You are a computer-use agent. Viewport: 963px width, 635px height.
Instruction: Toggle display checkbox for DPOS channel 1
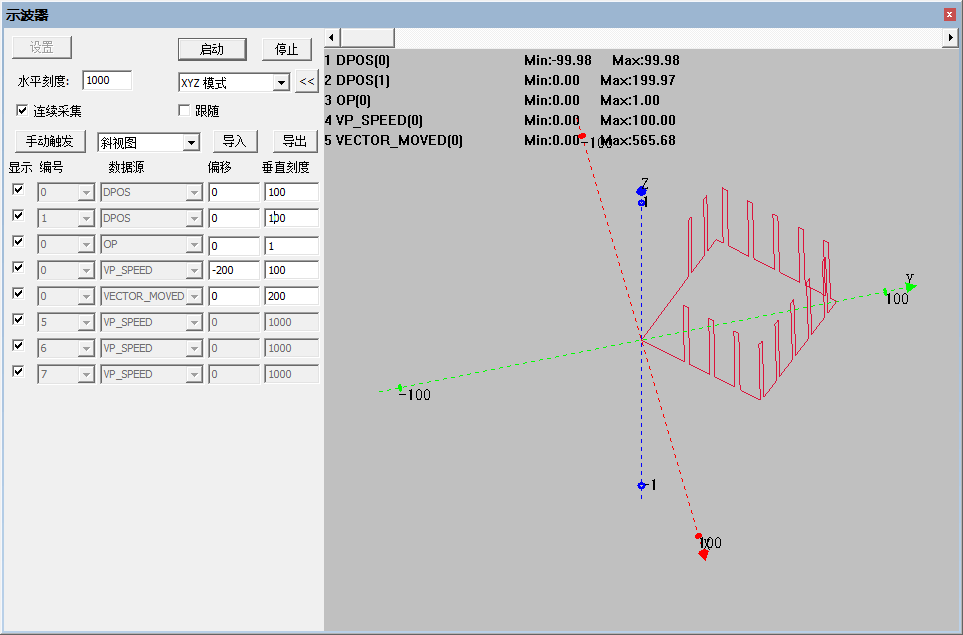[18, 216]
